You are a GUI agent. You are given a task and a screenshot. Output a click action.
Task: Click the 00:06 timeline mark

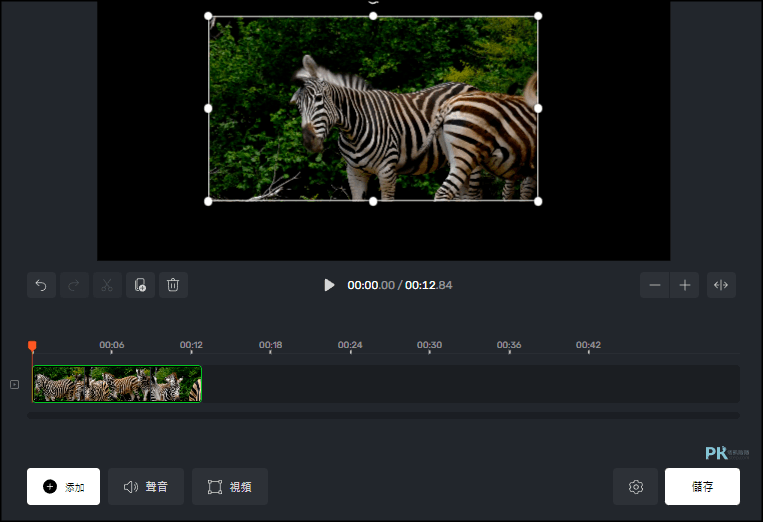click(111, 345)
